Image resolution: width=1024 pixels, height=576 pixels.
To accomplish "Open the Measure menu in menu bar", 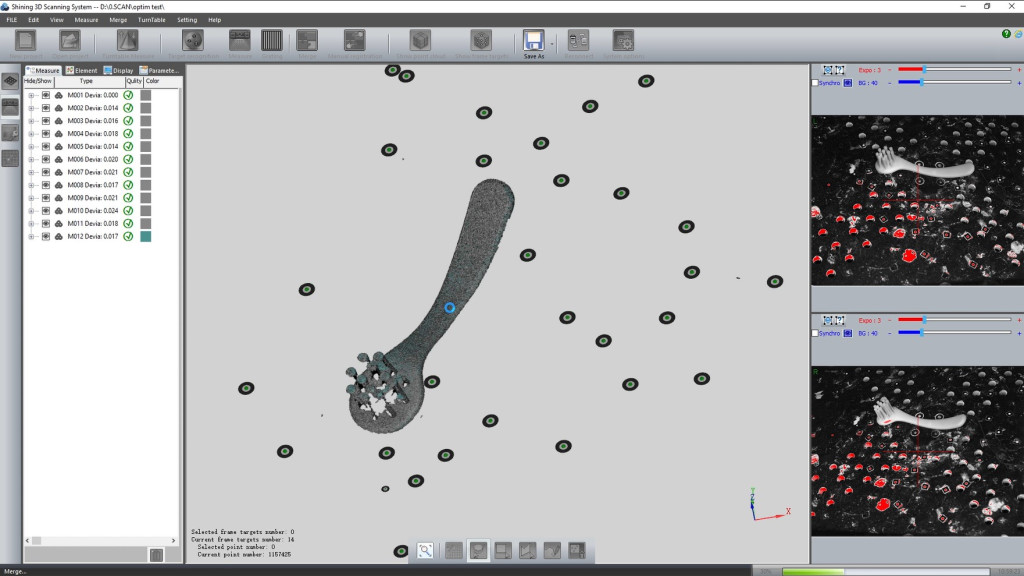I will click(86, 20).
